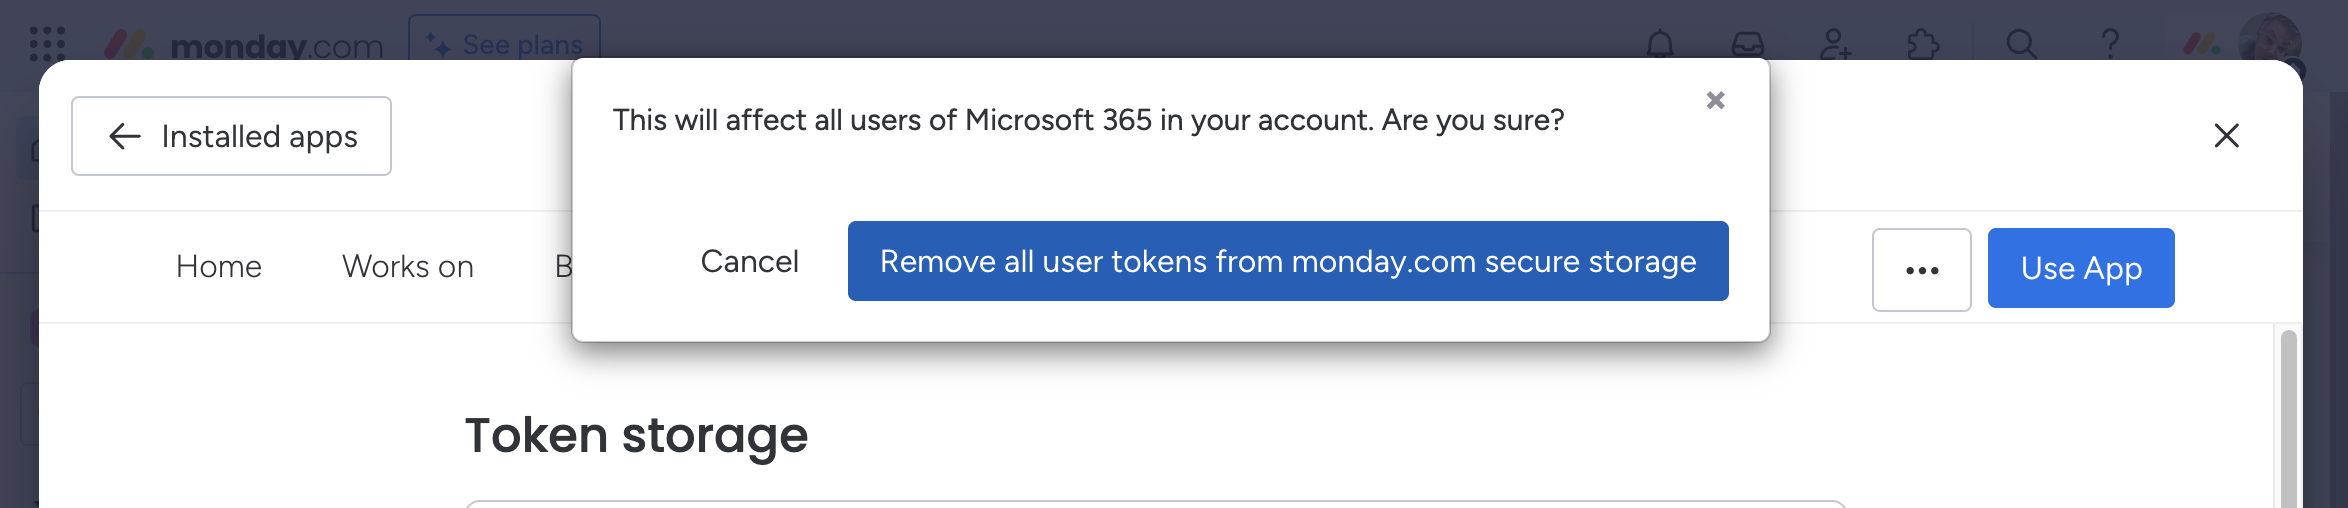The image size is (2348, 508).
Task: Click the user profile avatar
Action: (x=2269, y=40)
